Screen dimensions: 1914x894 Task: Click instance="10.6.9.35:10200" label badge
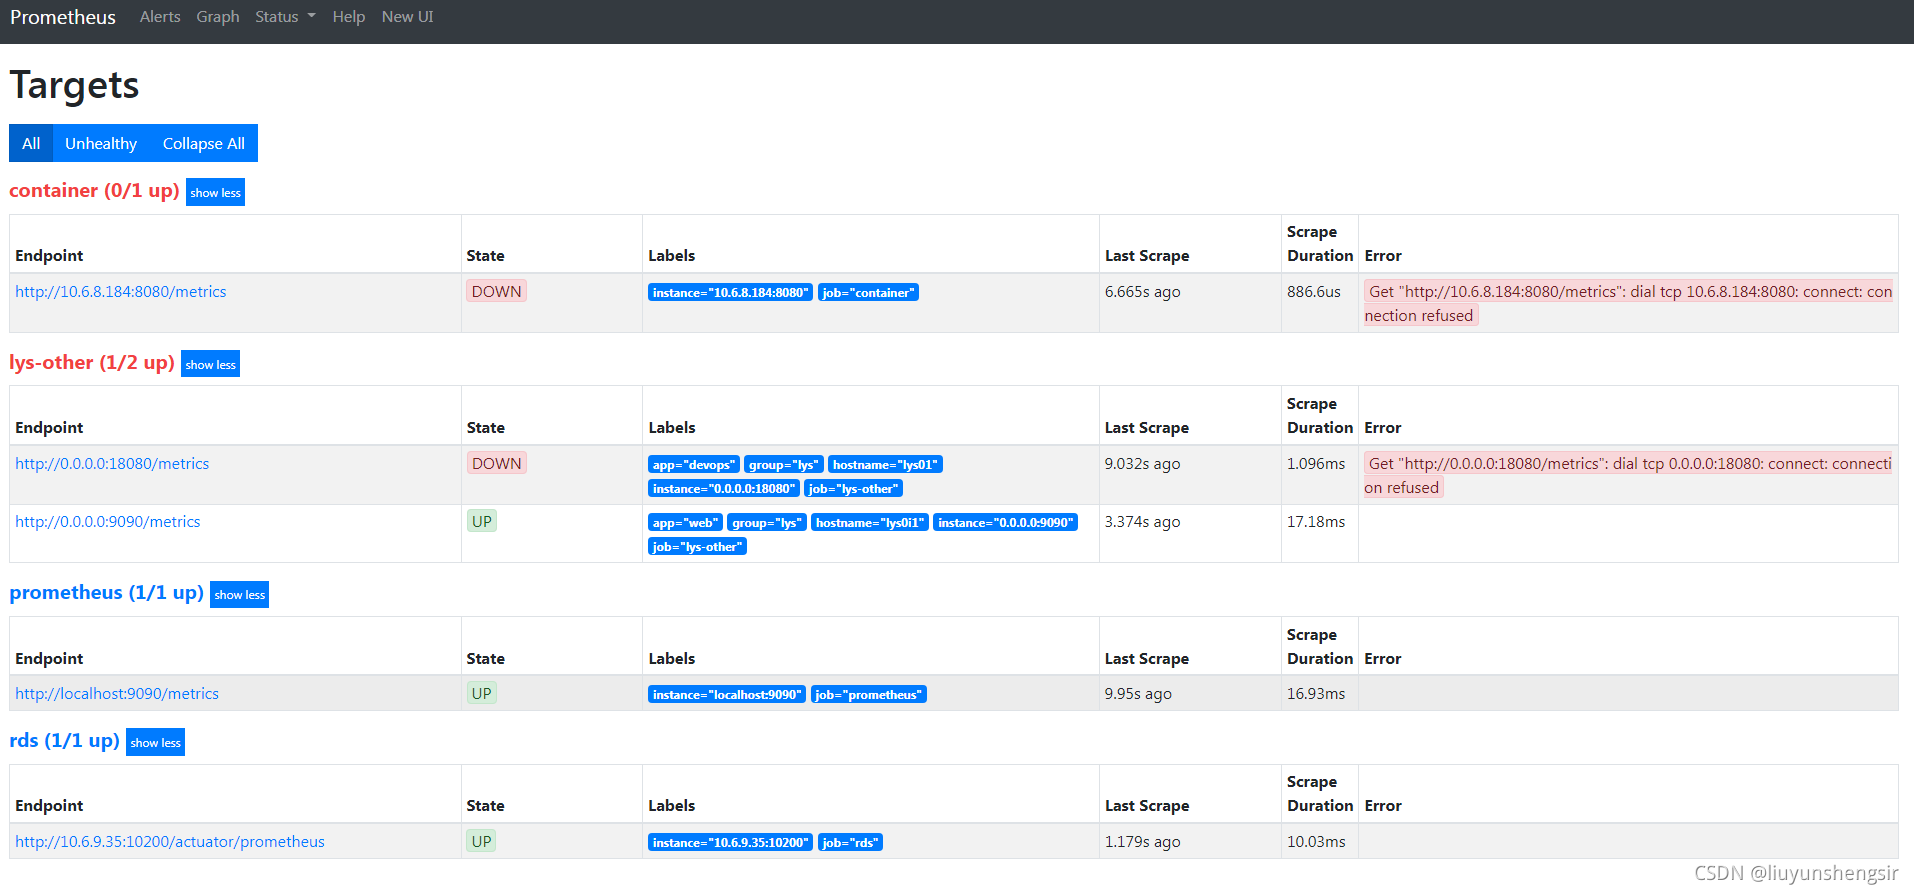[730, 843]
